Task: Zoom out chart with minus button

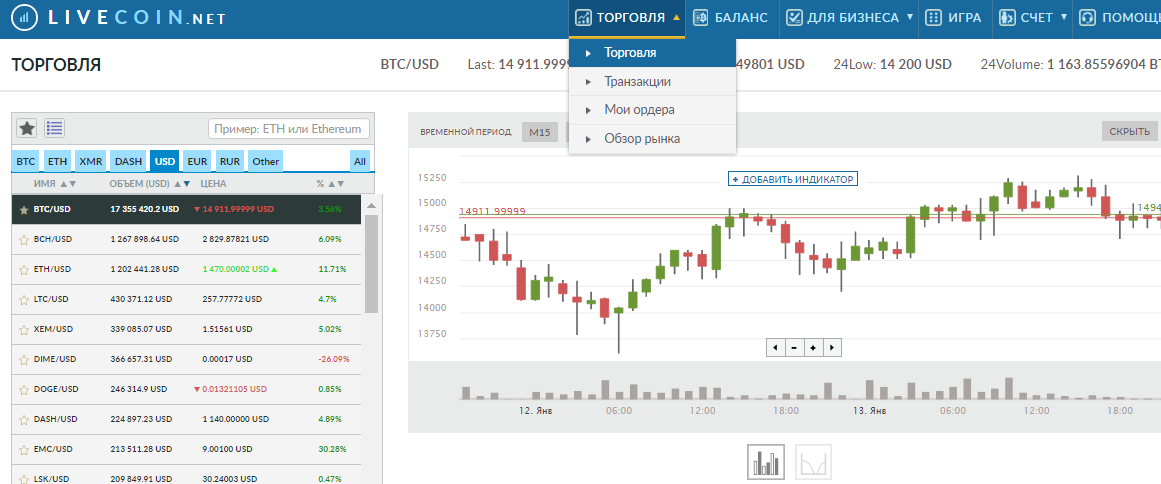Action: (x=793, y=347)
